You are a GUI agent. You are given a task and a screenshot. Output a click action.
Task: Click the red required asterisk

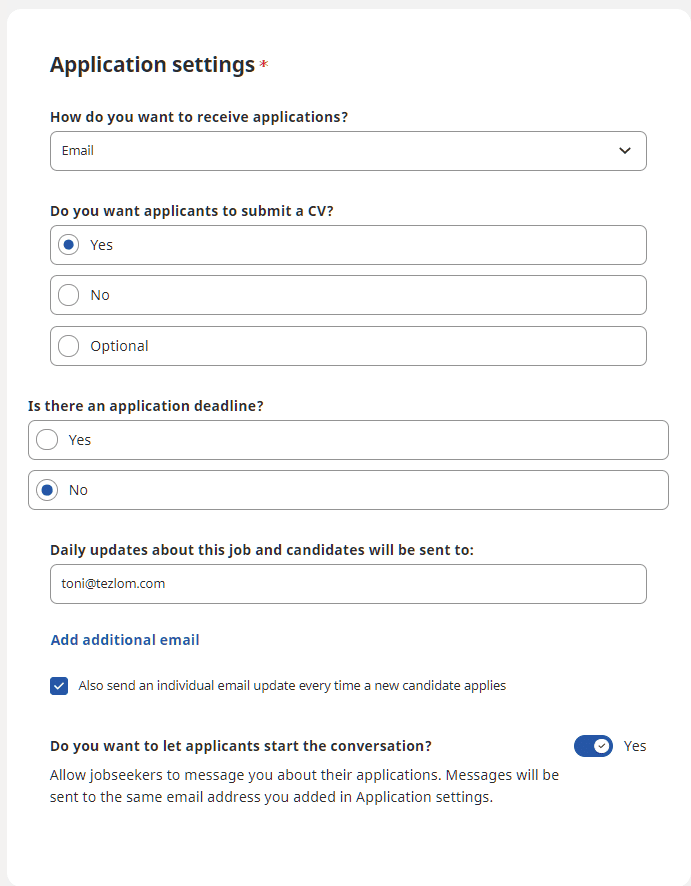pos(264,66)
